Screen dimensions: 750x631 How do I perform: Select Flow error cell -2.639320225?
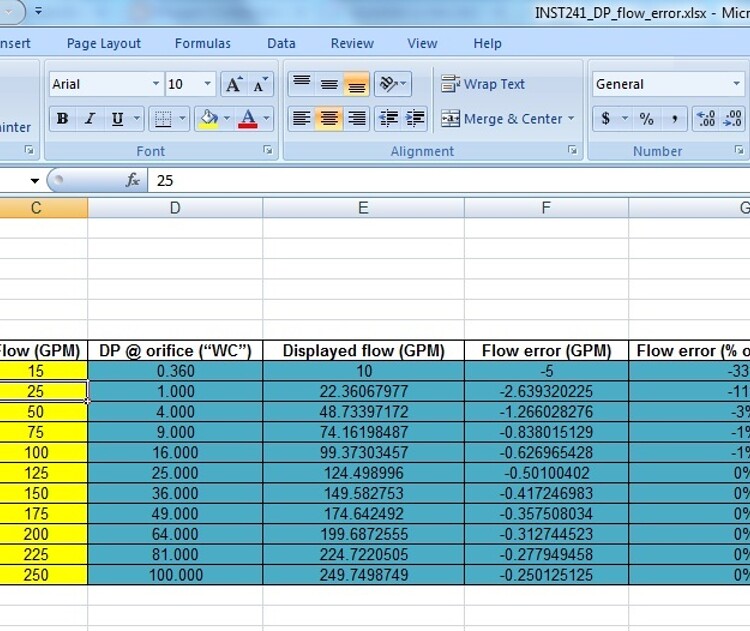546,391
